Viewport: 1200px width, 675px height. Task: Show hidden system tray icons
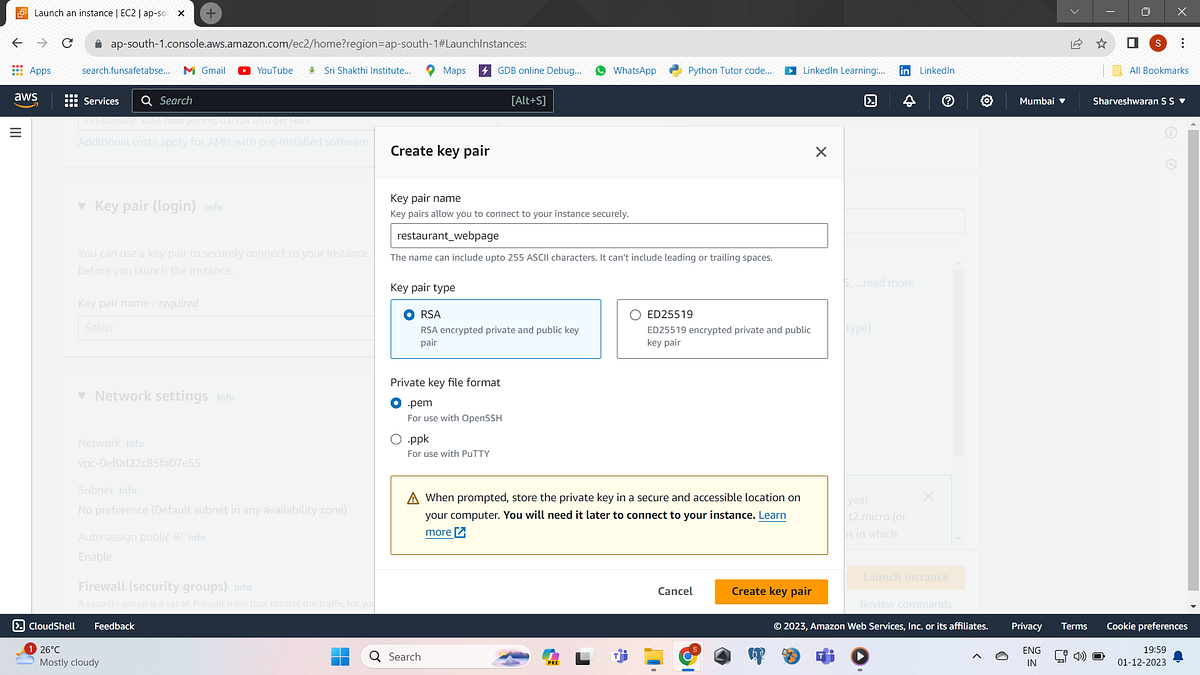pos(977,656)
